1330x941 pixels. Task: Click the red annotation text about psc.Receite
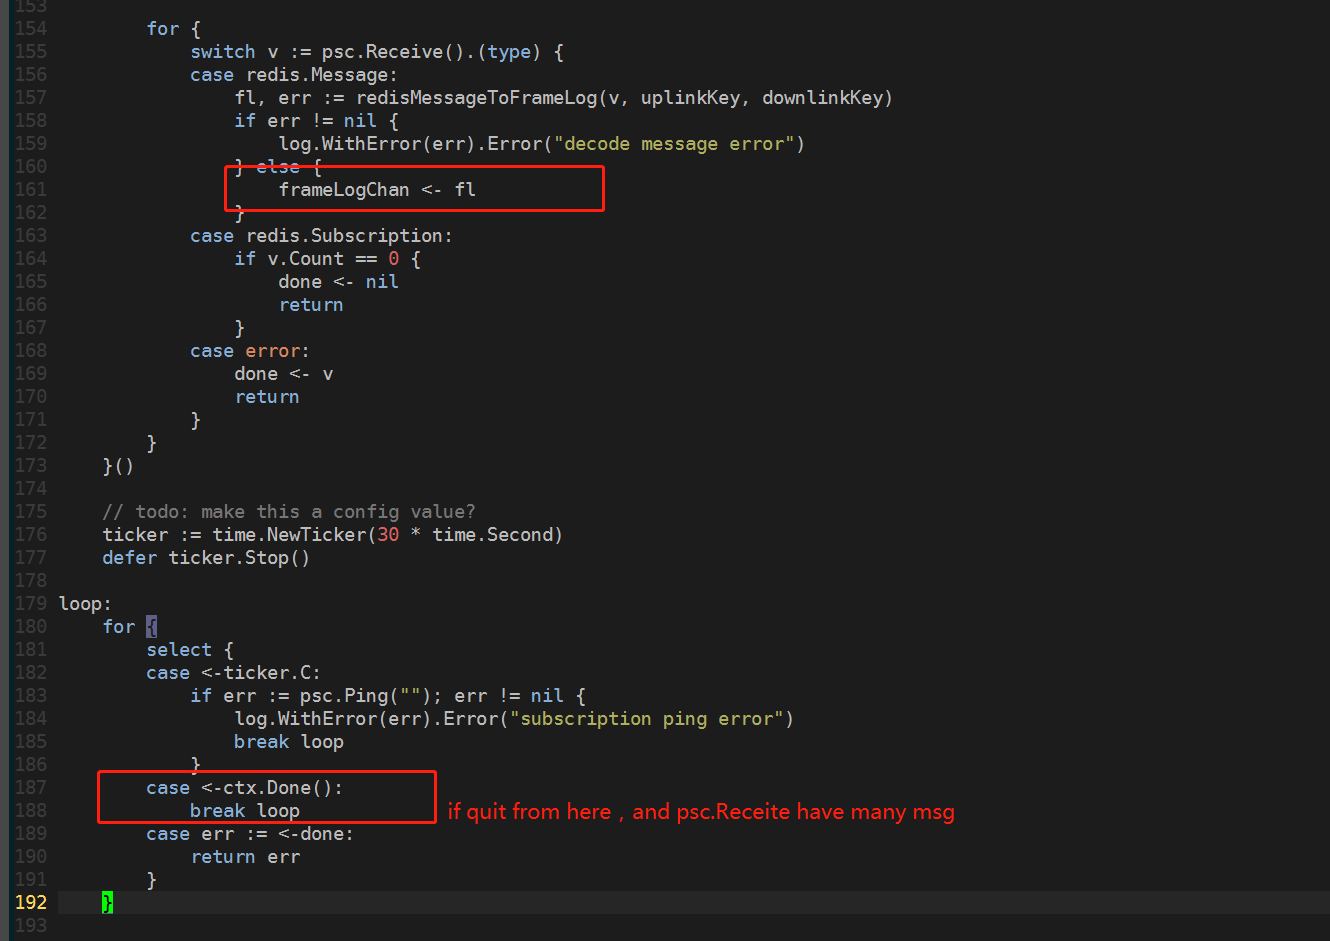point(700,811)
